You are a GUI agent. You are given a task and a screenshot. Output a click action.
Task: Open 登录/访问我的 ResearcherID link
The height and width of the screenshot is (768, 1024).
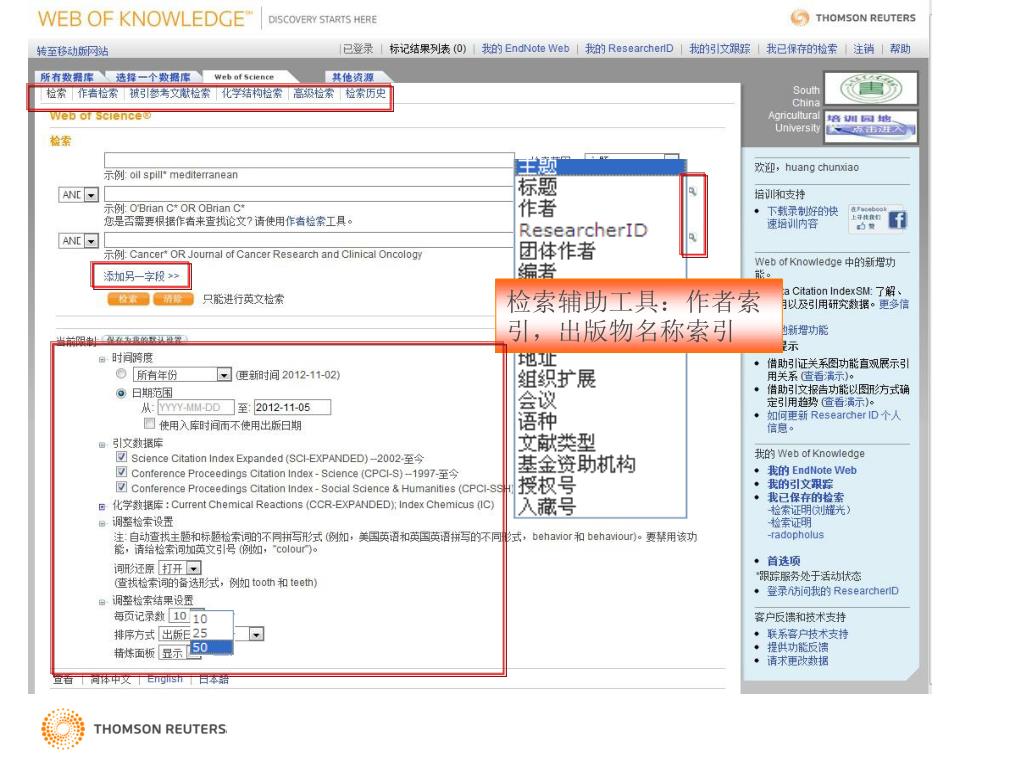833,591
